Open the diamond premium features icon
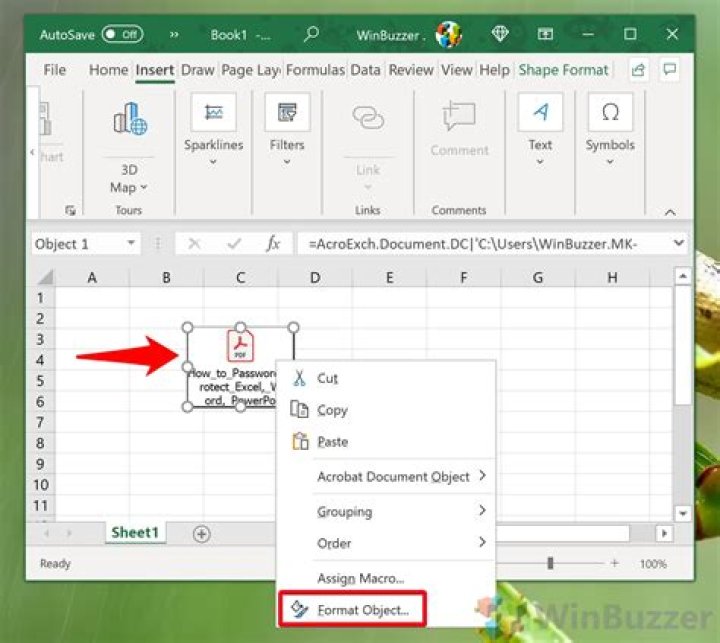 click(x=500, y=34)
